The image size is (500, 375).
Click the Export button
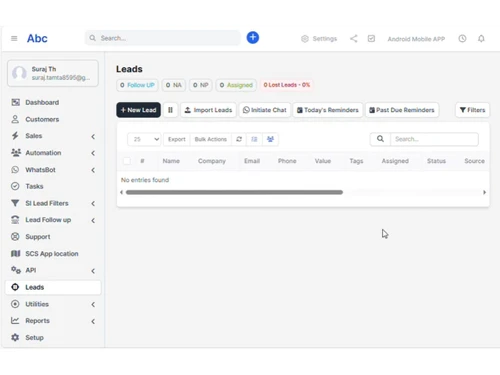point(177,139)
